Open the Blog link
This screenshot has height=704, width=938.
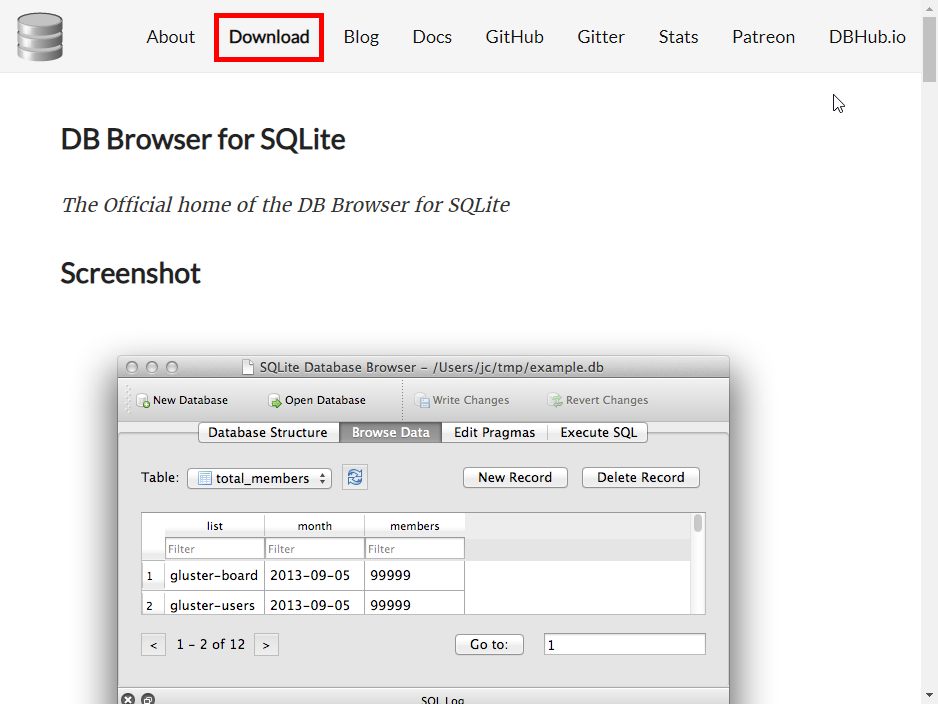pos(361,37)
